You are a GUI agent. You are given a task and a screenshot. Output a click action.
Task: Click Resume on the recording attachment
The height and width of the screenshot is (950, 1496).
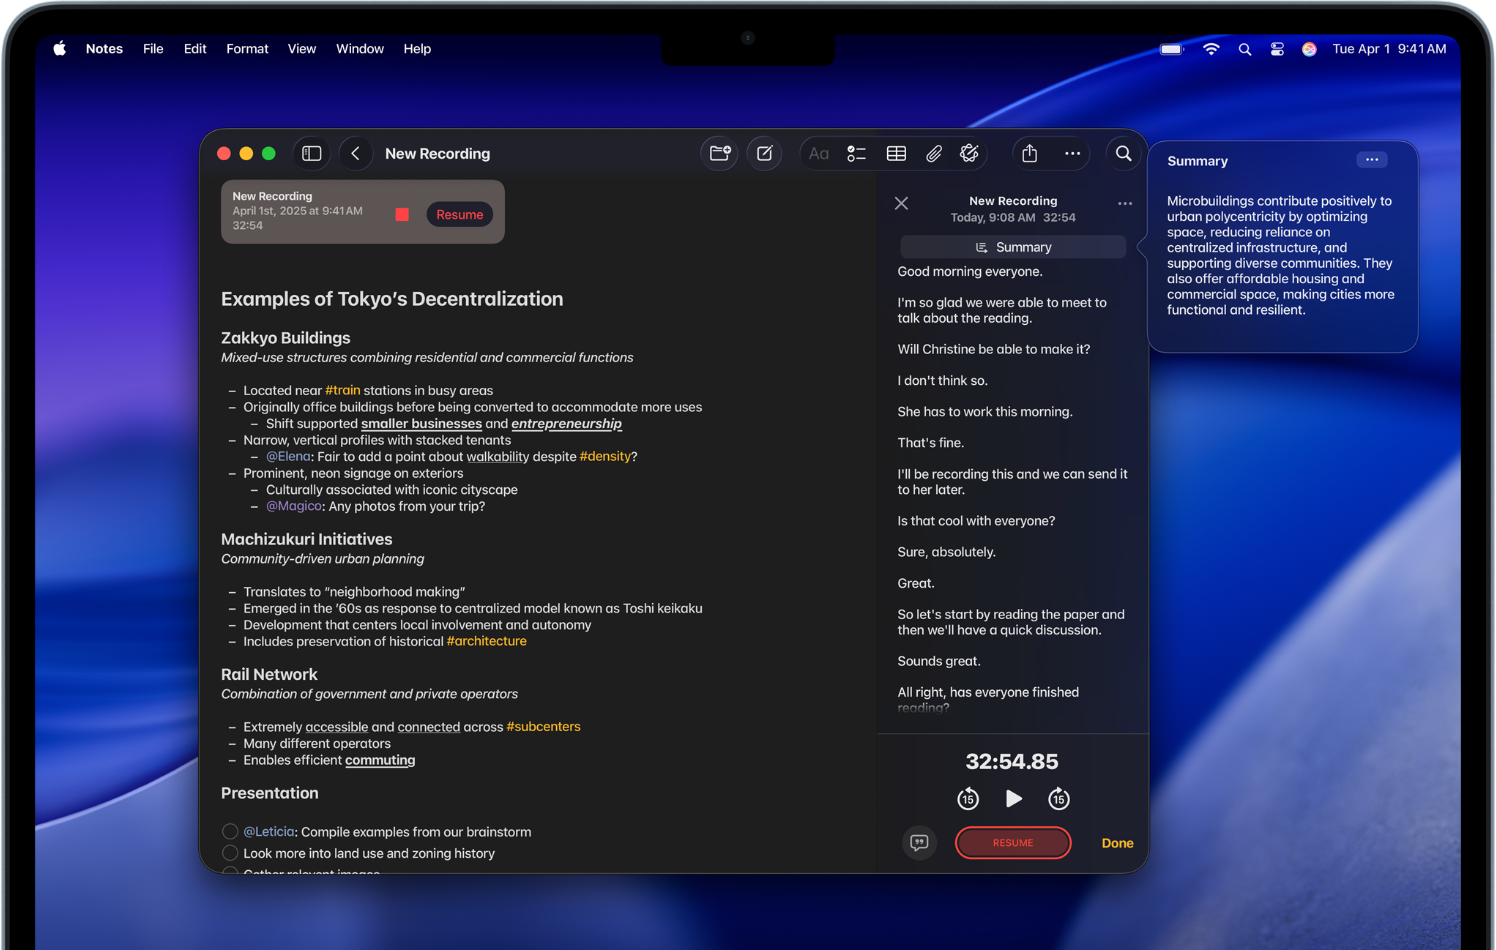460,214
